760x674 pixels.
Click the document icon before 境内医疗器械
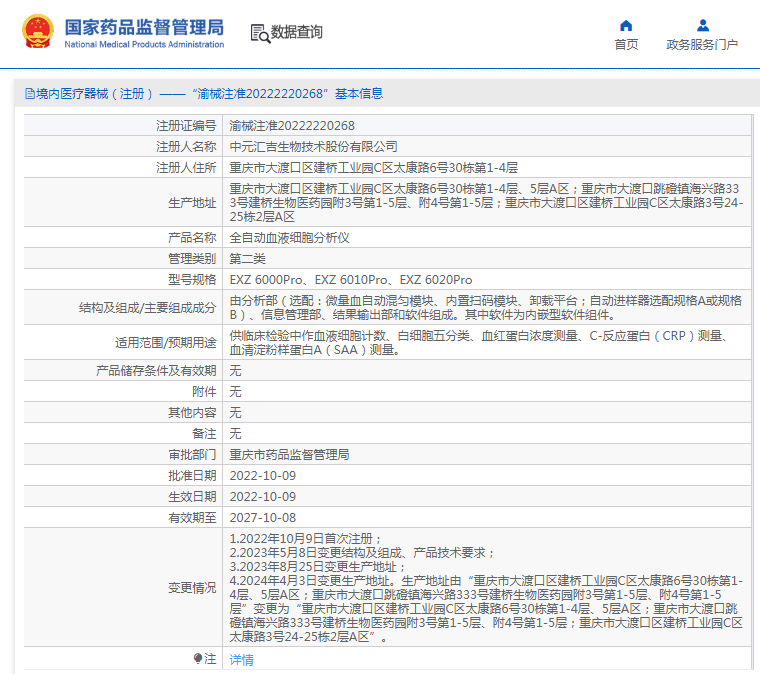click(30, 94)
